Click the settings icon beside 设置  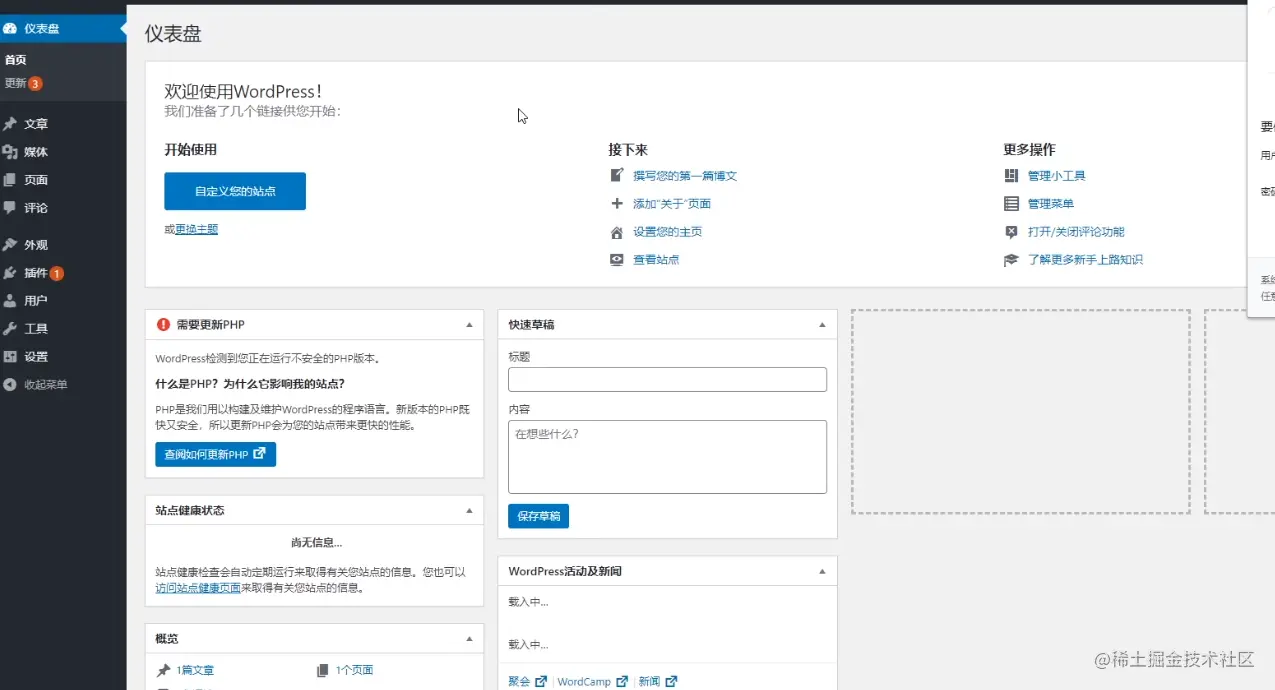(x=10, y=356)
